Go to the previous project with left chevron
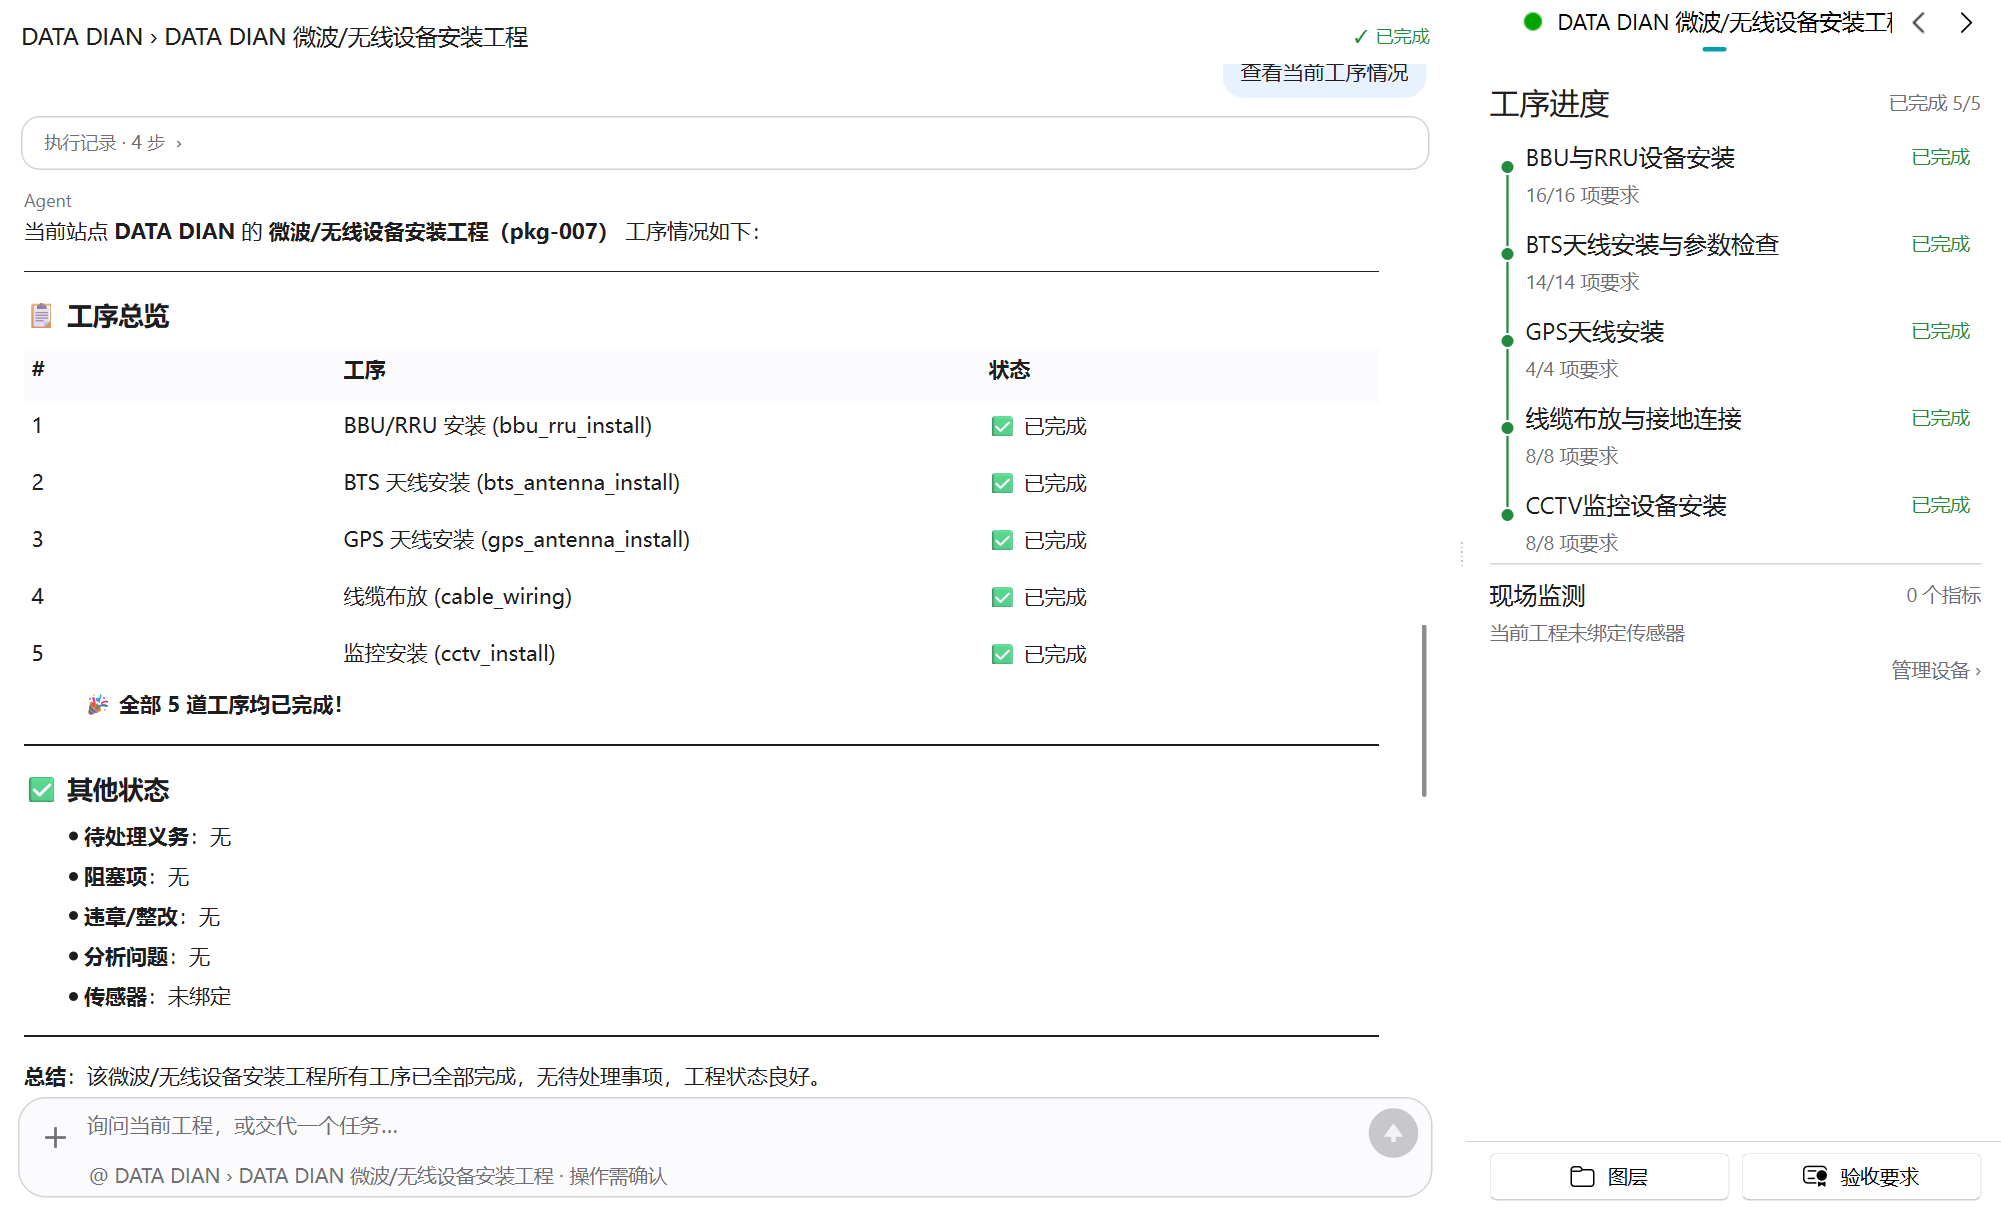The width and height of the screenshot is (2001, 1207). pyautogui.click(x=1918, y=23)
